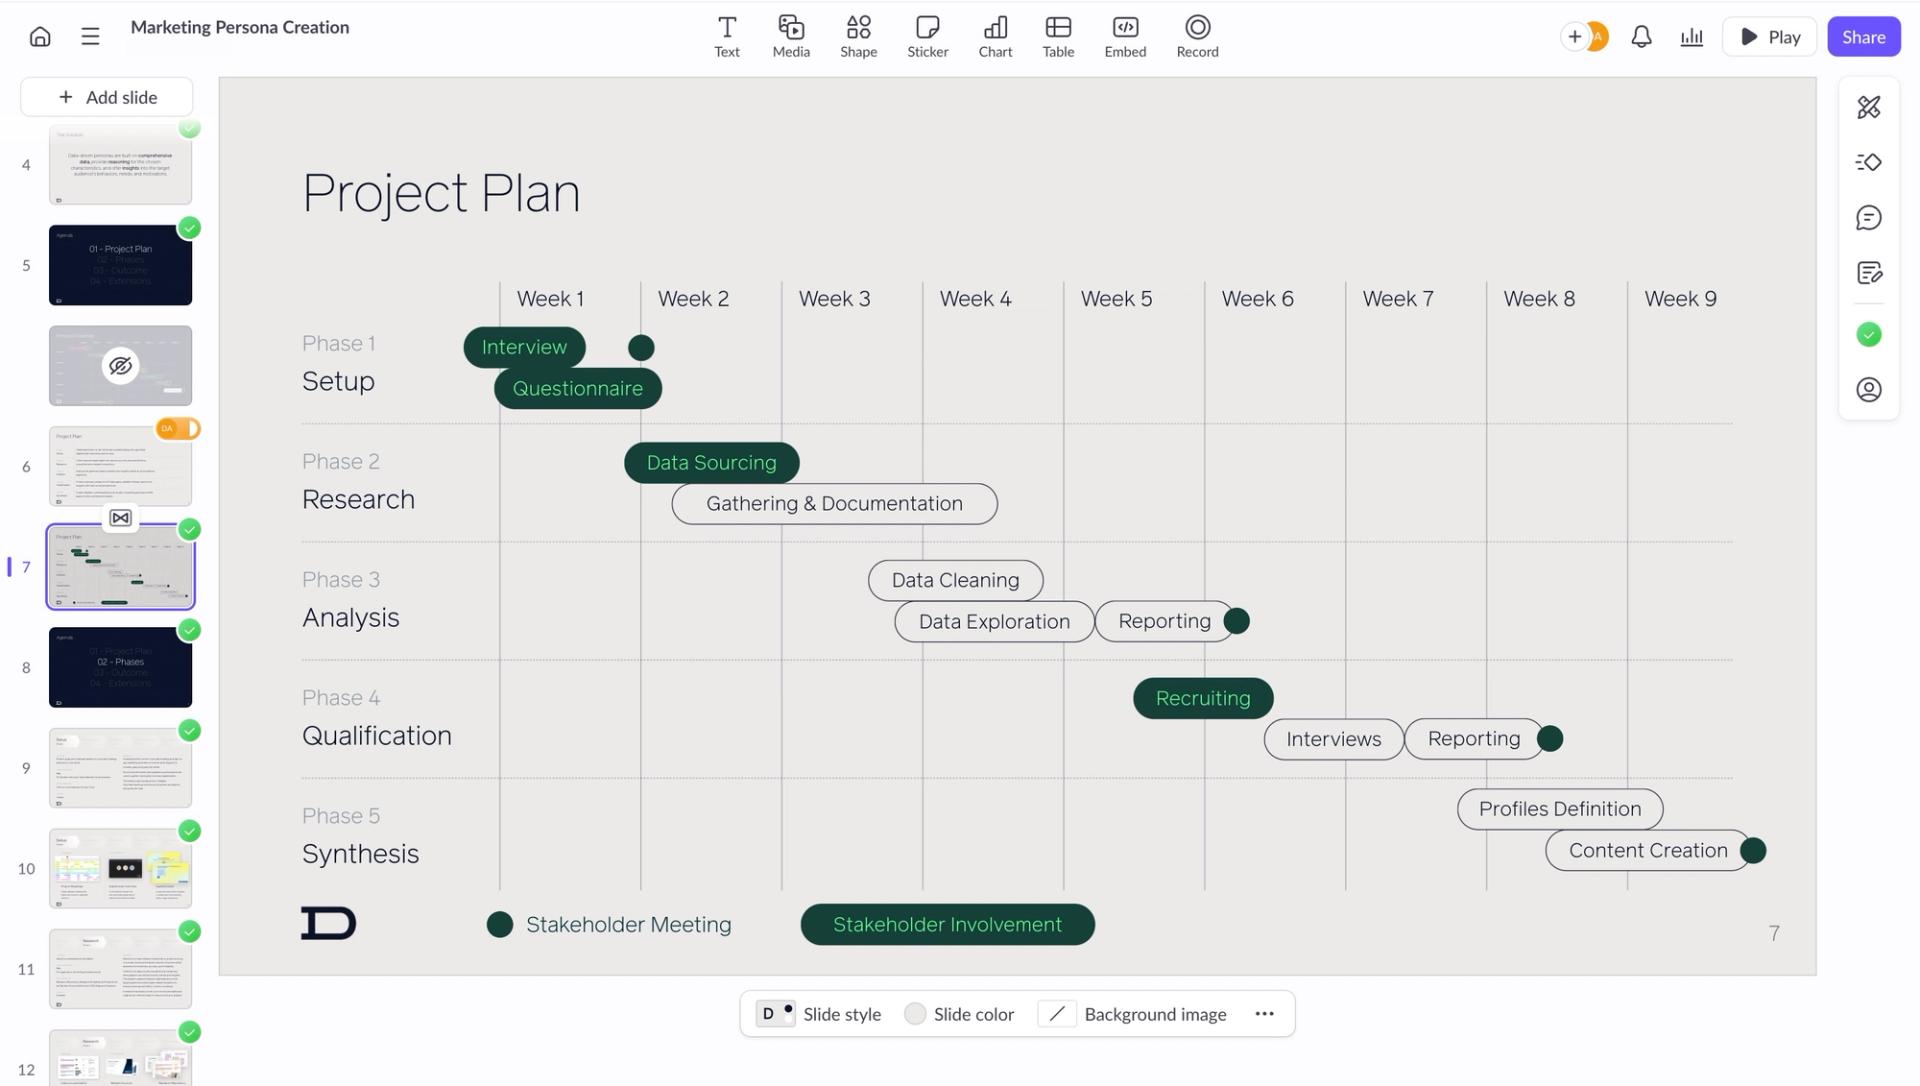The height and width of the screenshot is (1086, 1920).
Task: Open the hamburger menu
Action: (90, 37)
